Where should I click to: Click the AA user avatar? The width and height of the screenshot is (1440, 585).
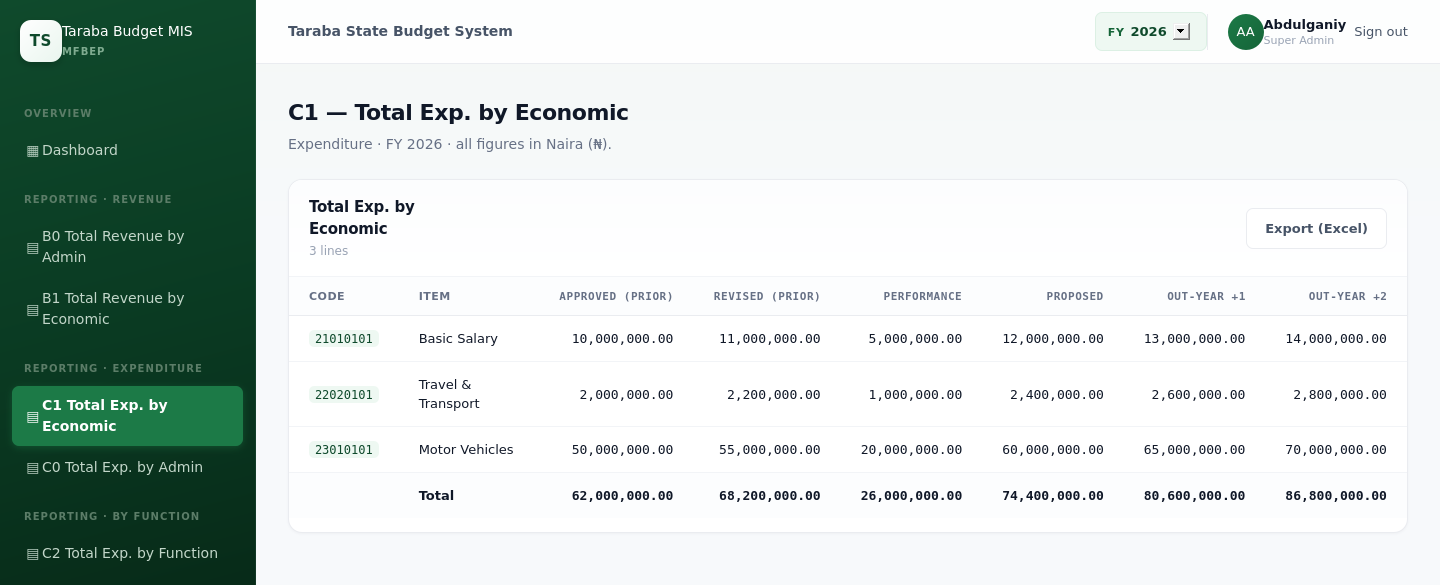coord(1246,32)
